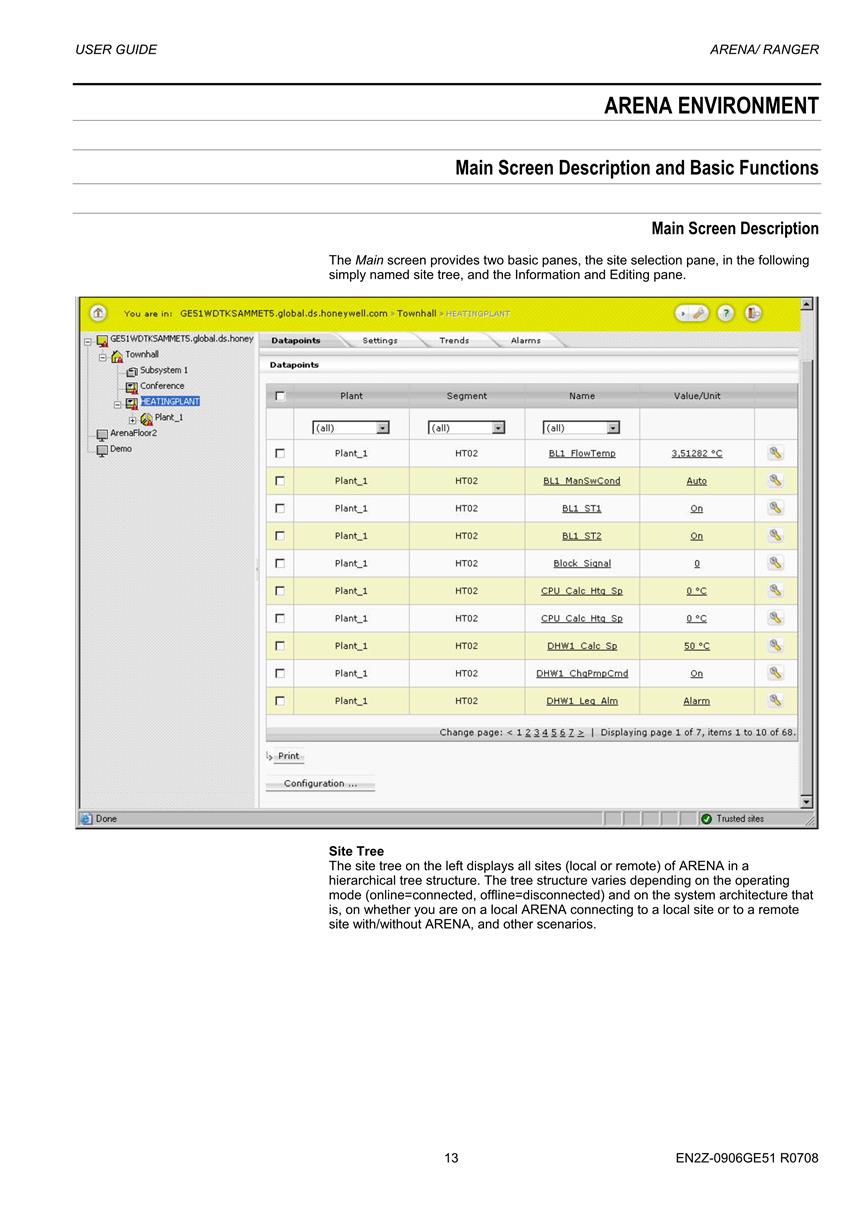
Task: Switch to the Trends tab
Action: point(454,340)
